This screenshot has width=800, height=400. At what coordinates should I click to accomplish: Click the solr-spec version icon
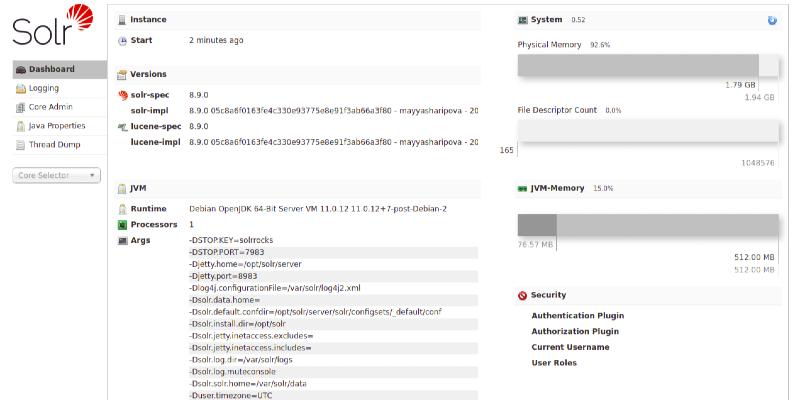(122, 95)
